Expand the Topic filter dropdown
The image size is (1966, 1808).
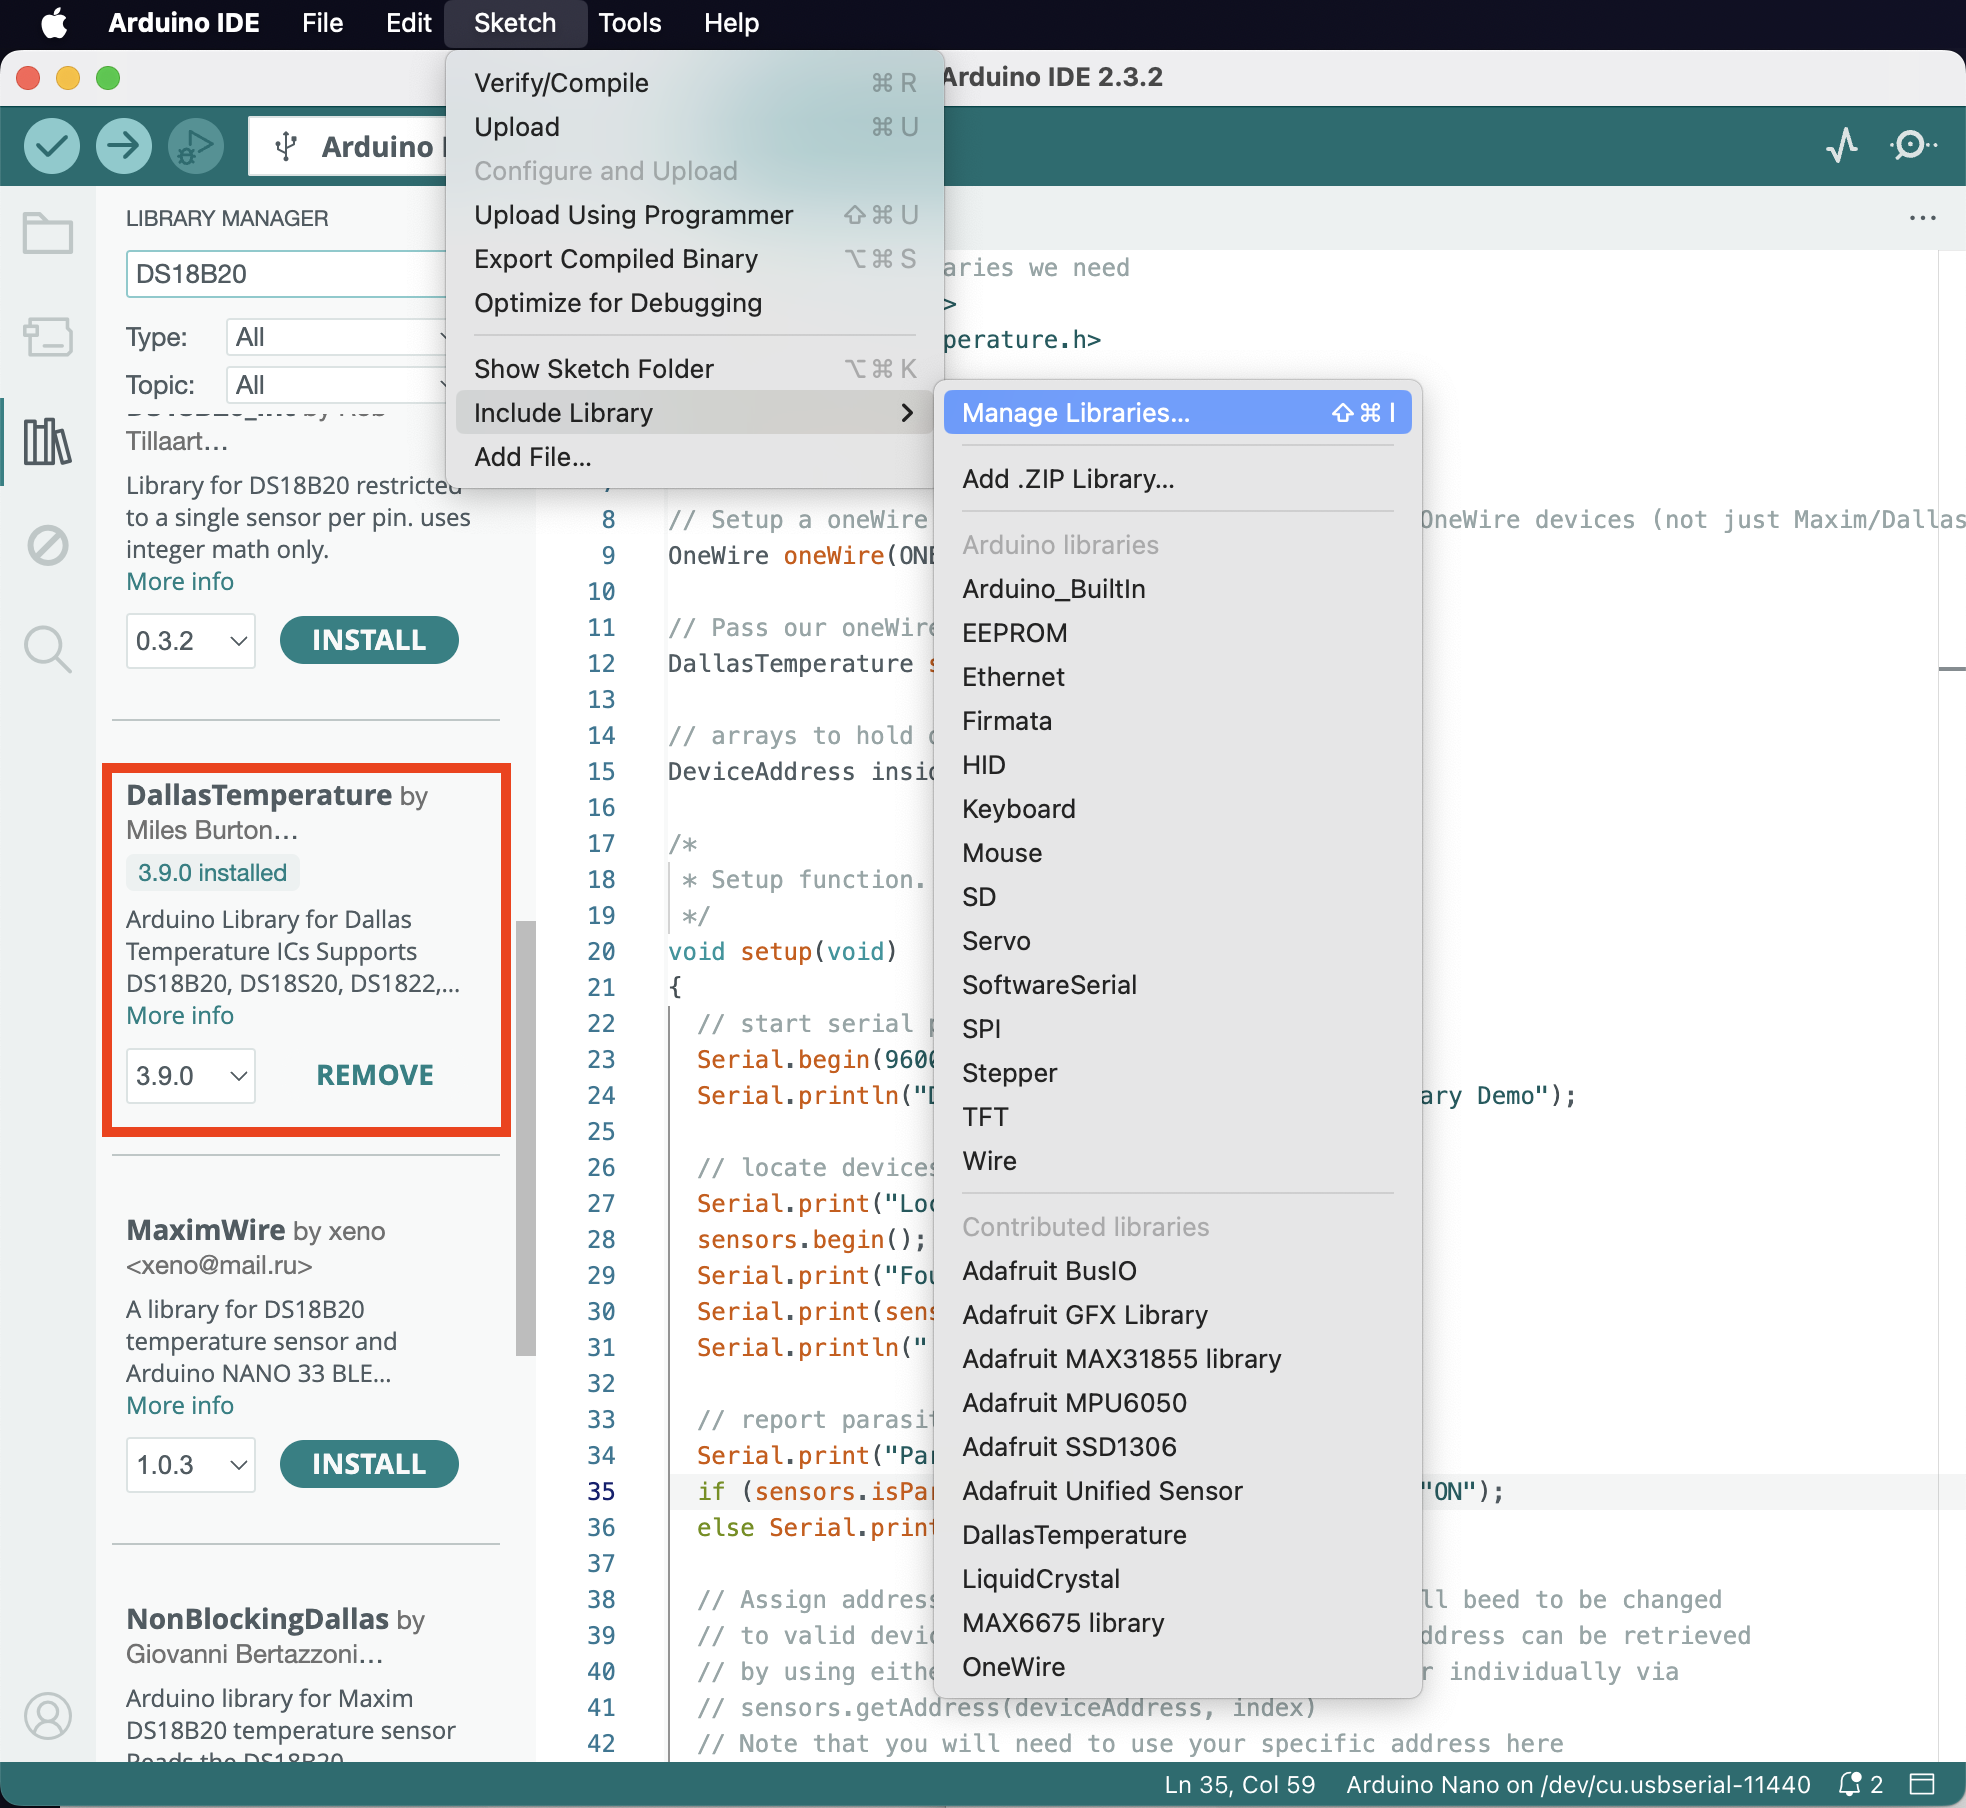point(337,385)
